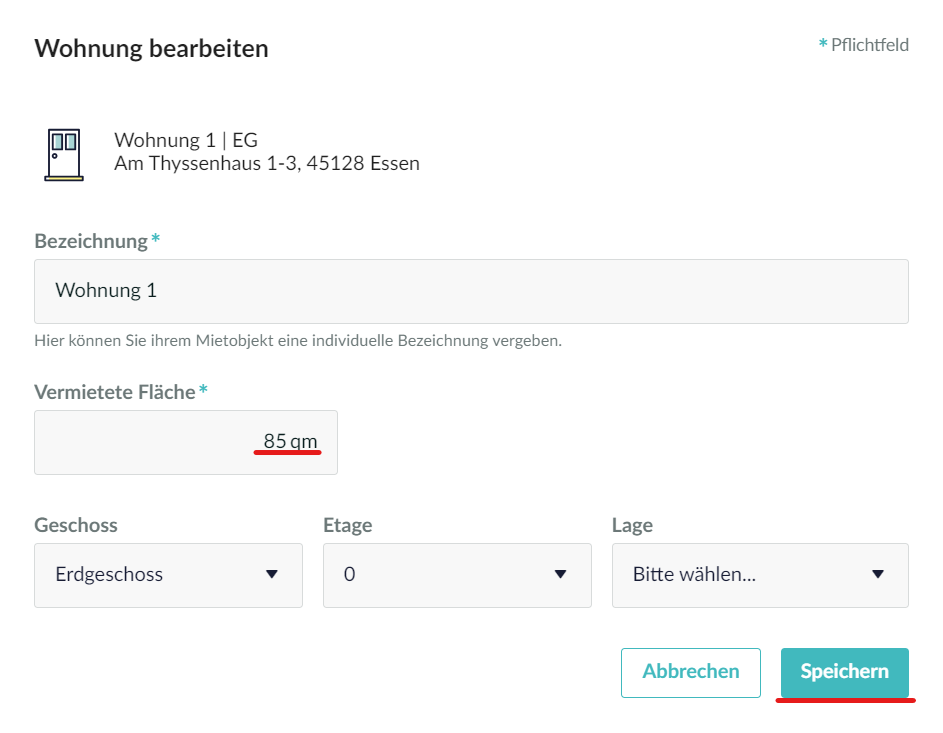Open the Etage dropdown showing 0
The image size is (943, 733).
(x=457, y=575)
